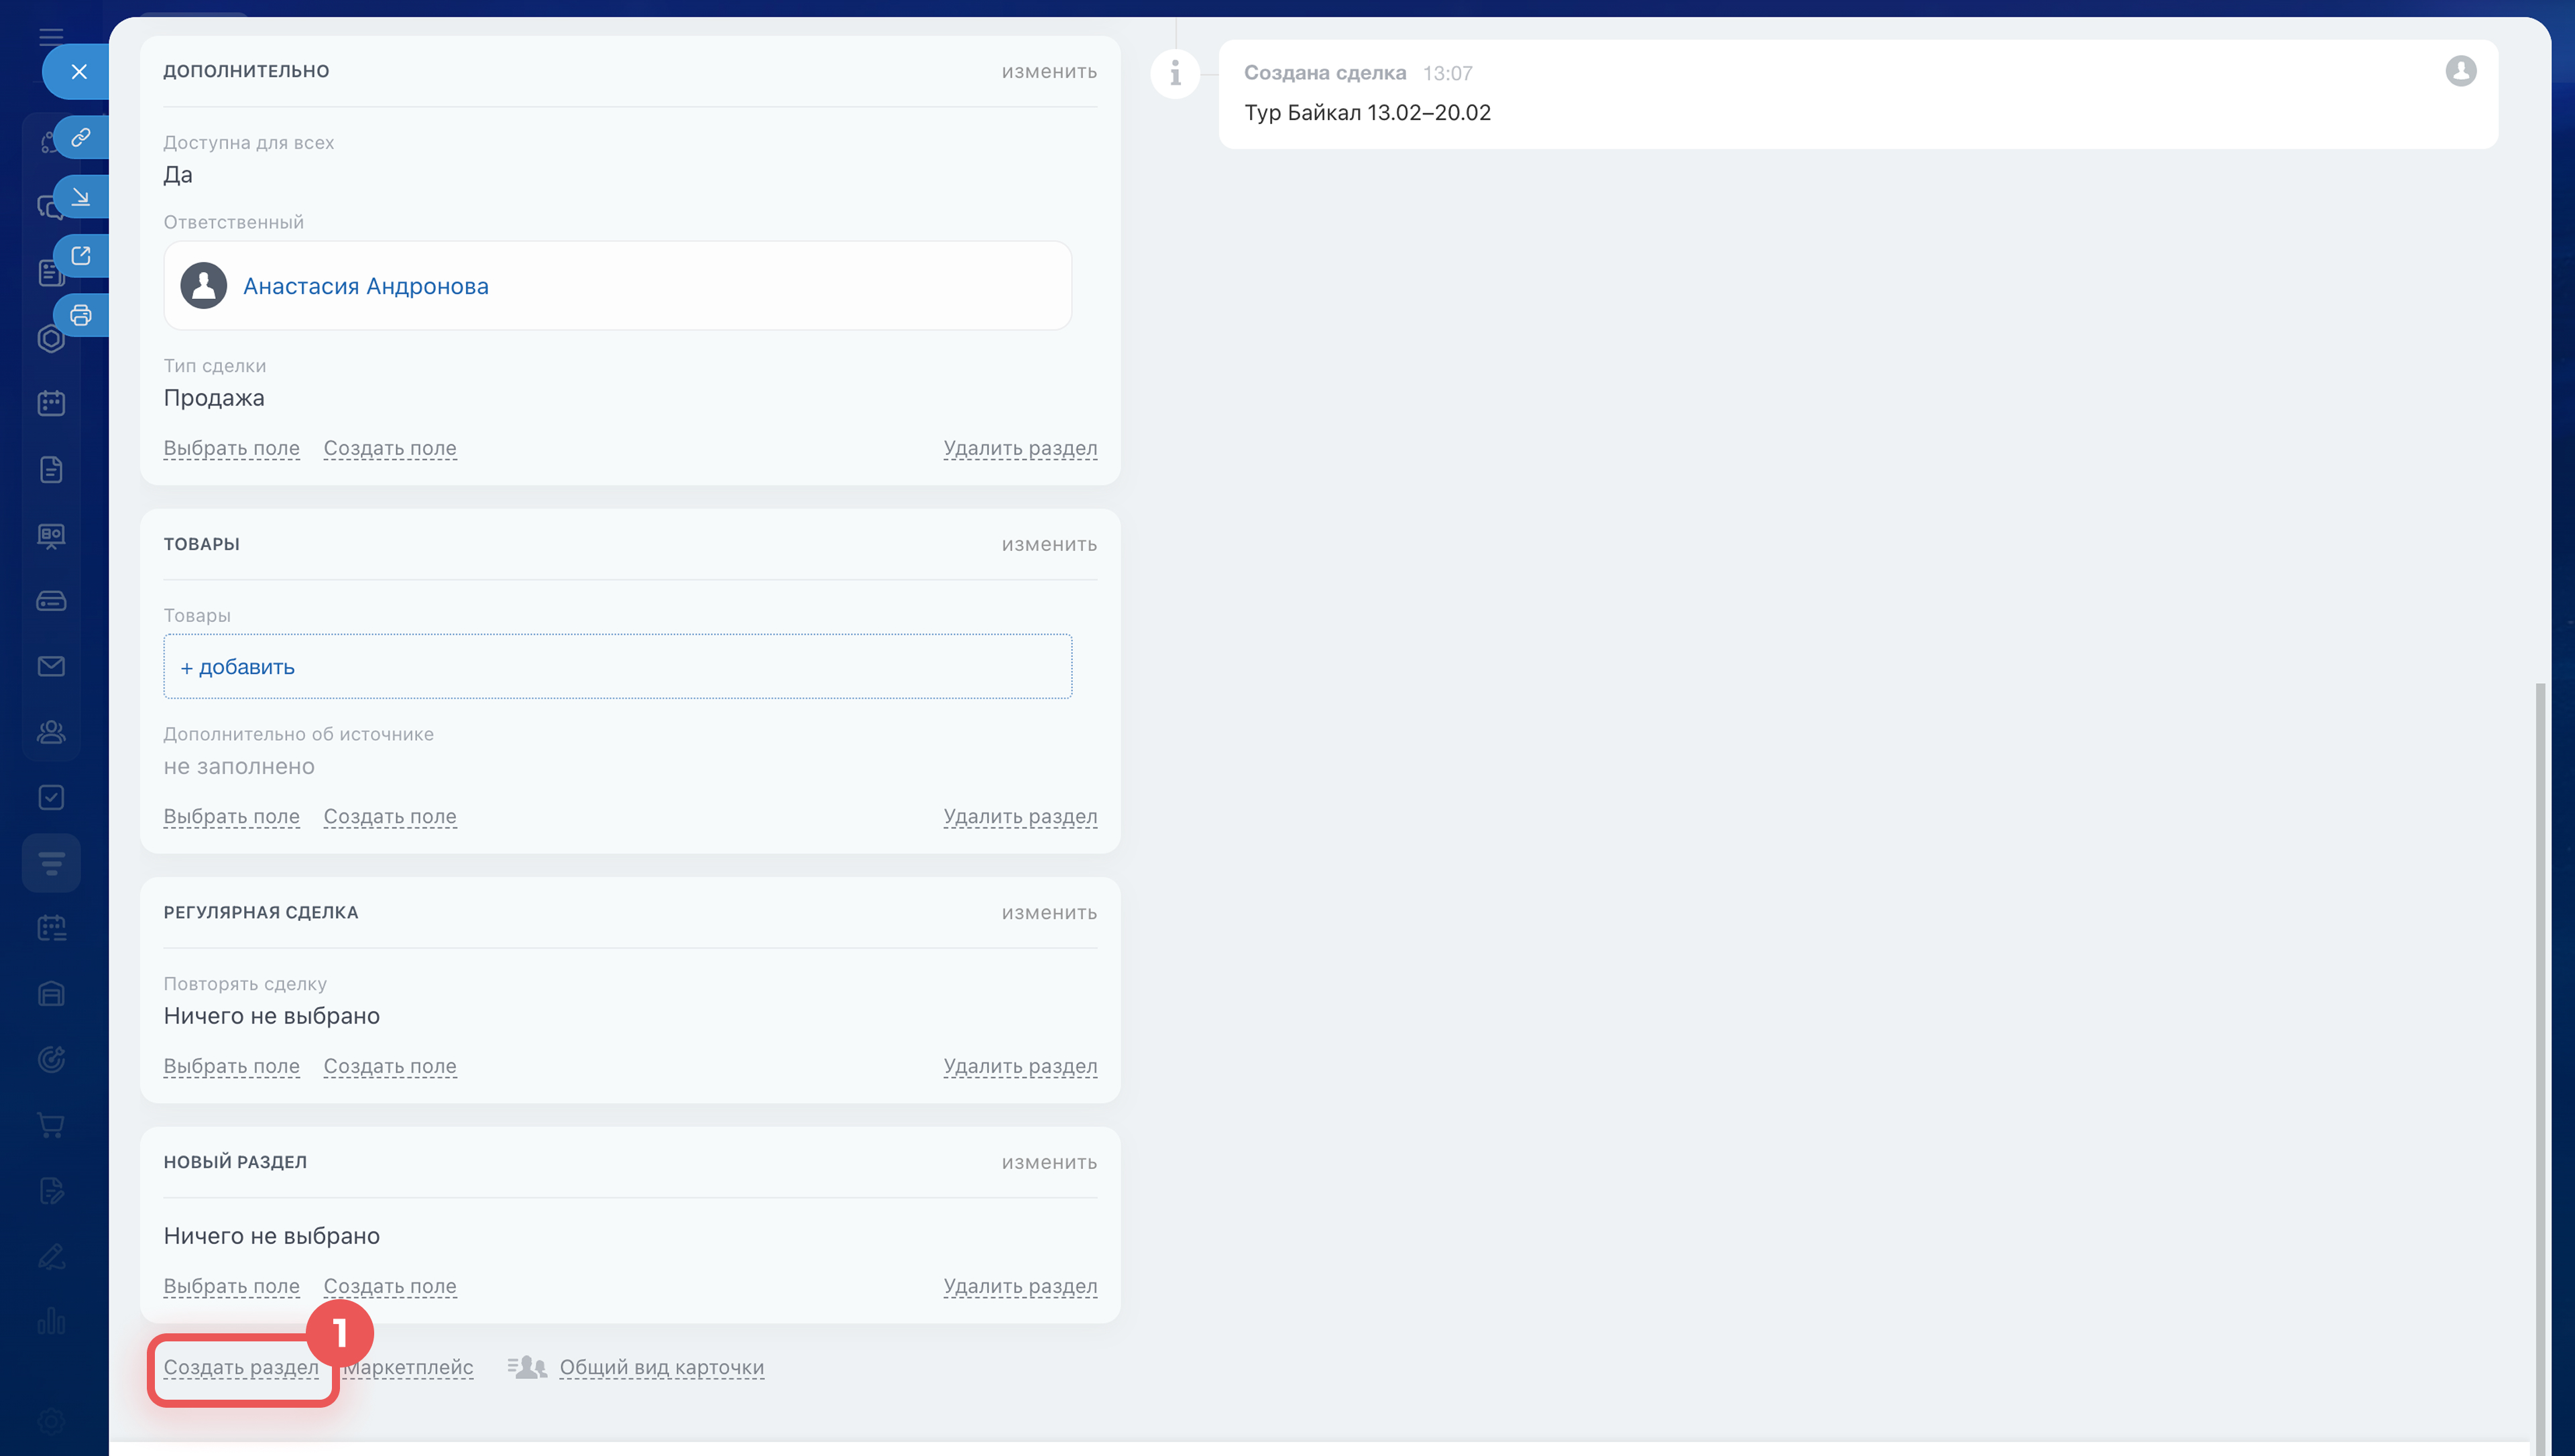Click + добавить in Товары field
This screenshot has height=1456, width=2575.
coord(238,667)
